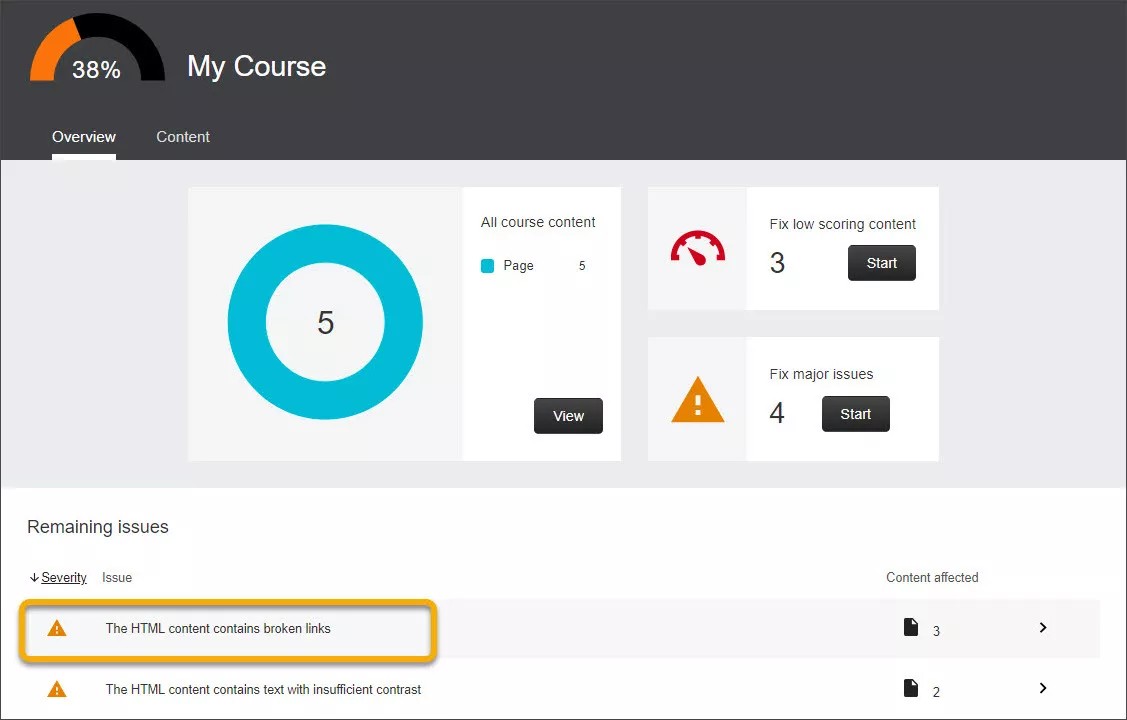
Task: Start fixing low scoring content
Action: tap(881, 263)
